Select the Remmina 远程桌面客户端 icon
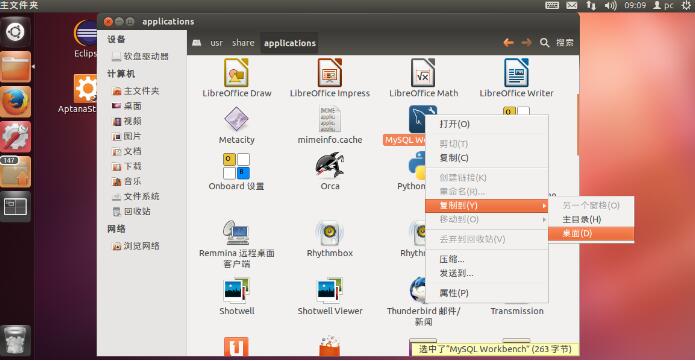This screenshot has height=361, width=695. click(x=236, y=232)
